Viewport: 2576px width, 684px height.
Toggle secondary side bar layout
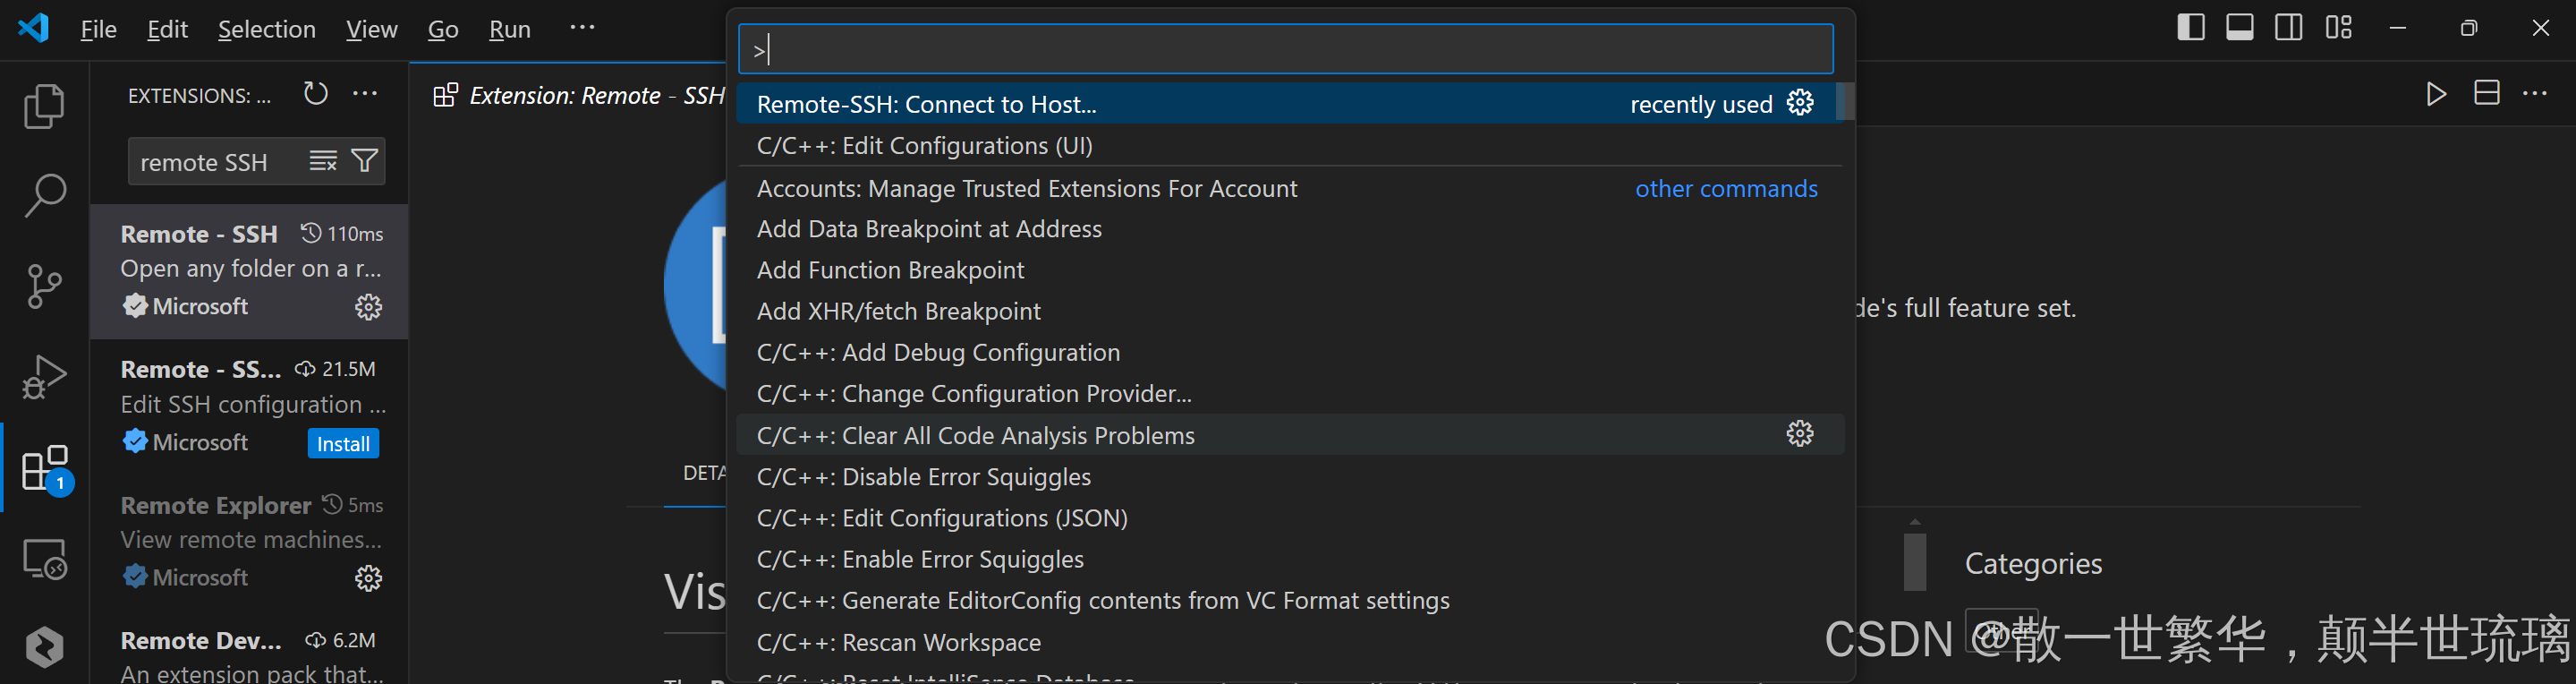click(x=2289, y=28)
